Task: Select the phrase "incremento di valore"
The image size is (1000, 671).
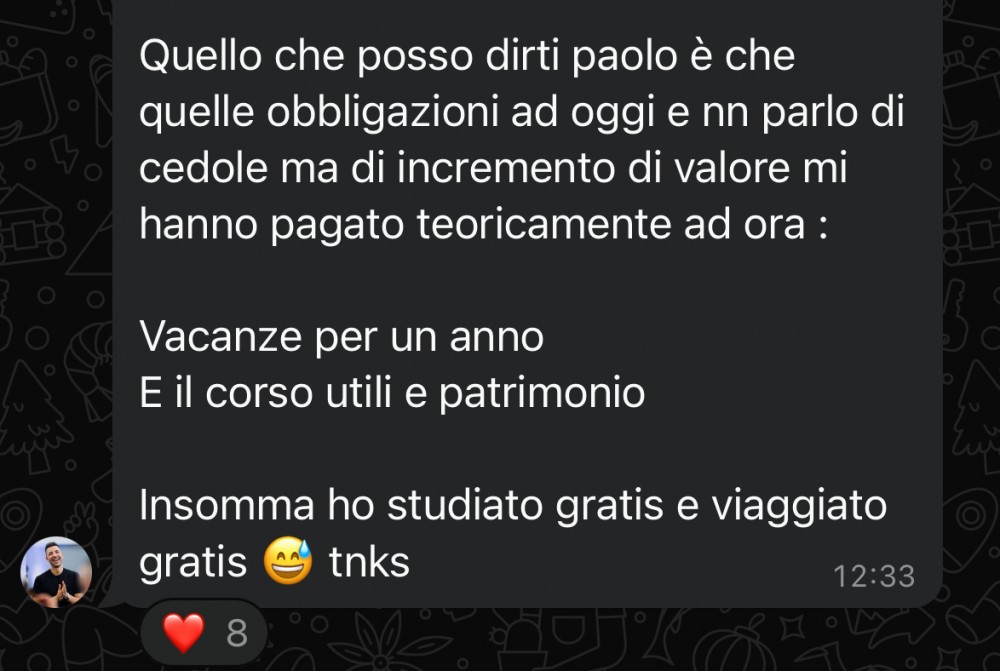Action: (x=622, y=168)
